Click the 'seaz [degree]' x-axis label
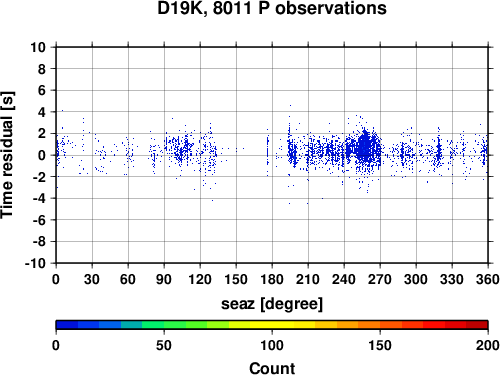The image size is (500, 375). click(x=272, y=304)
